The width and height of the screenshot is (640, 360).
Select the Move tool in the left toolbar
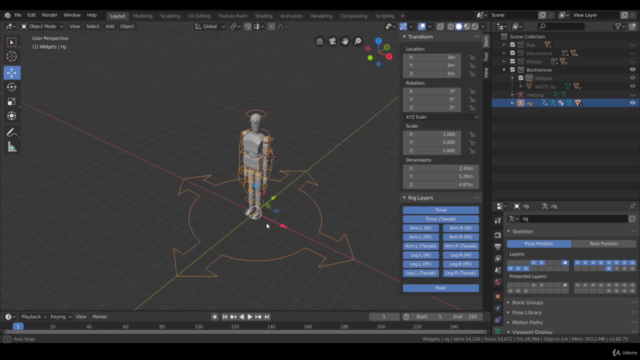pyautogui.click(x=12, y=73)
